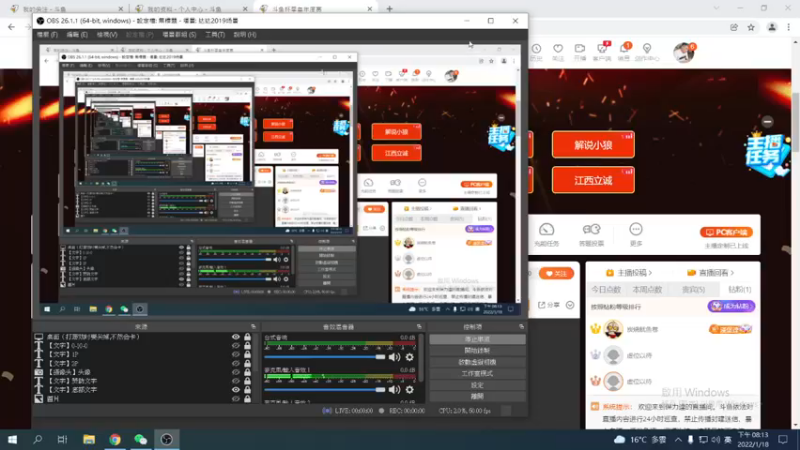
Task: Toggle visibility eye of 【文字】0-10-0 source
Action: 236,345
